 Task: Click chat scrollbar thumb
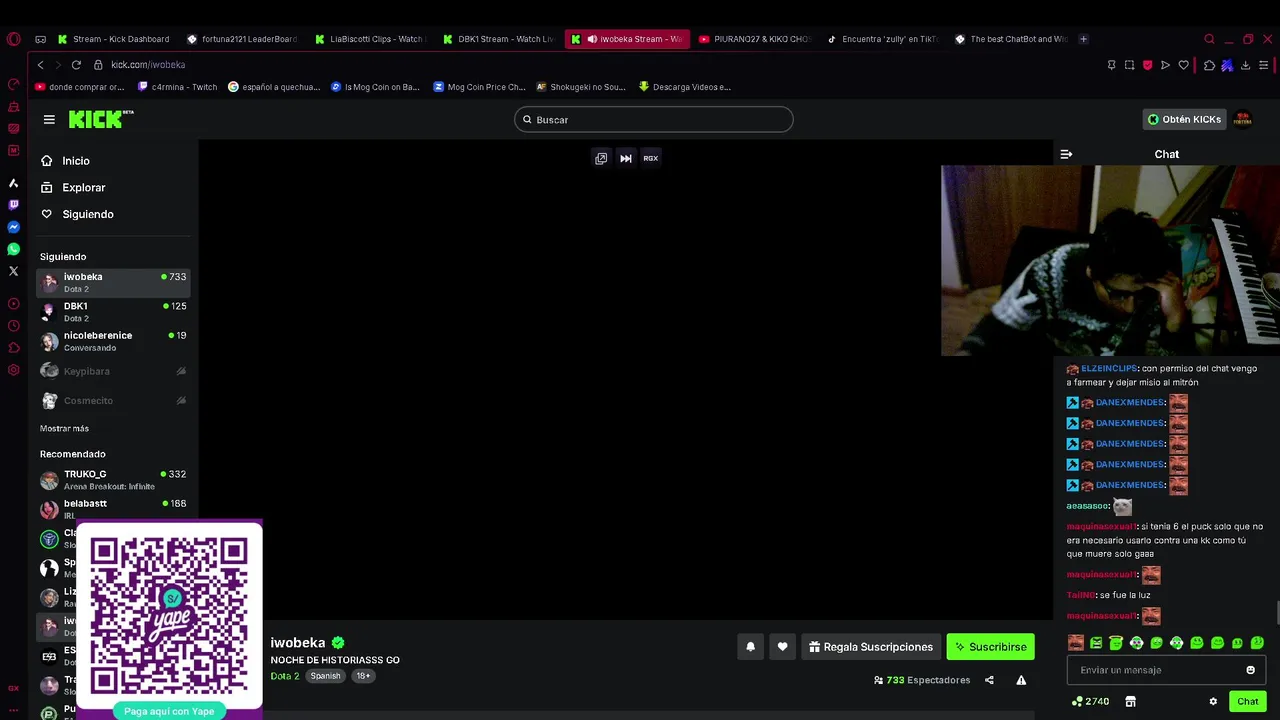click(1277, 611)
